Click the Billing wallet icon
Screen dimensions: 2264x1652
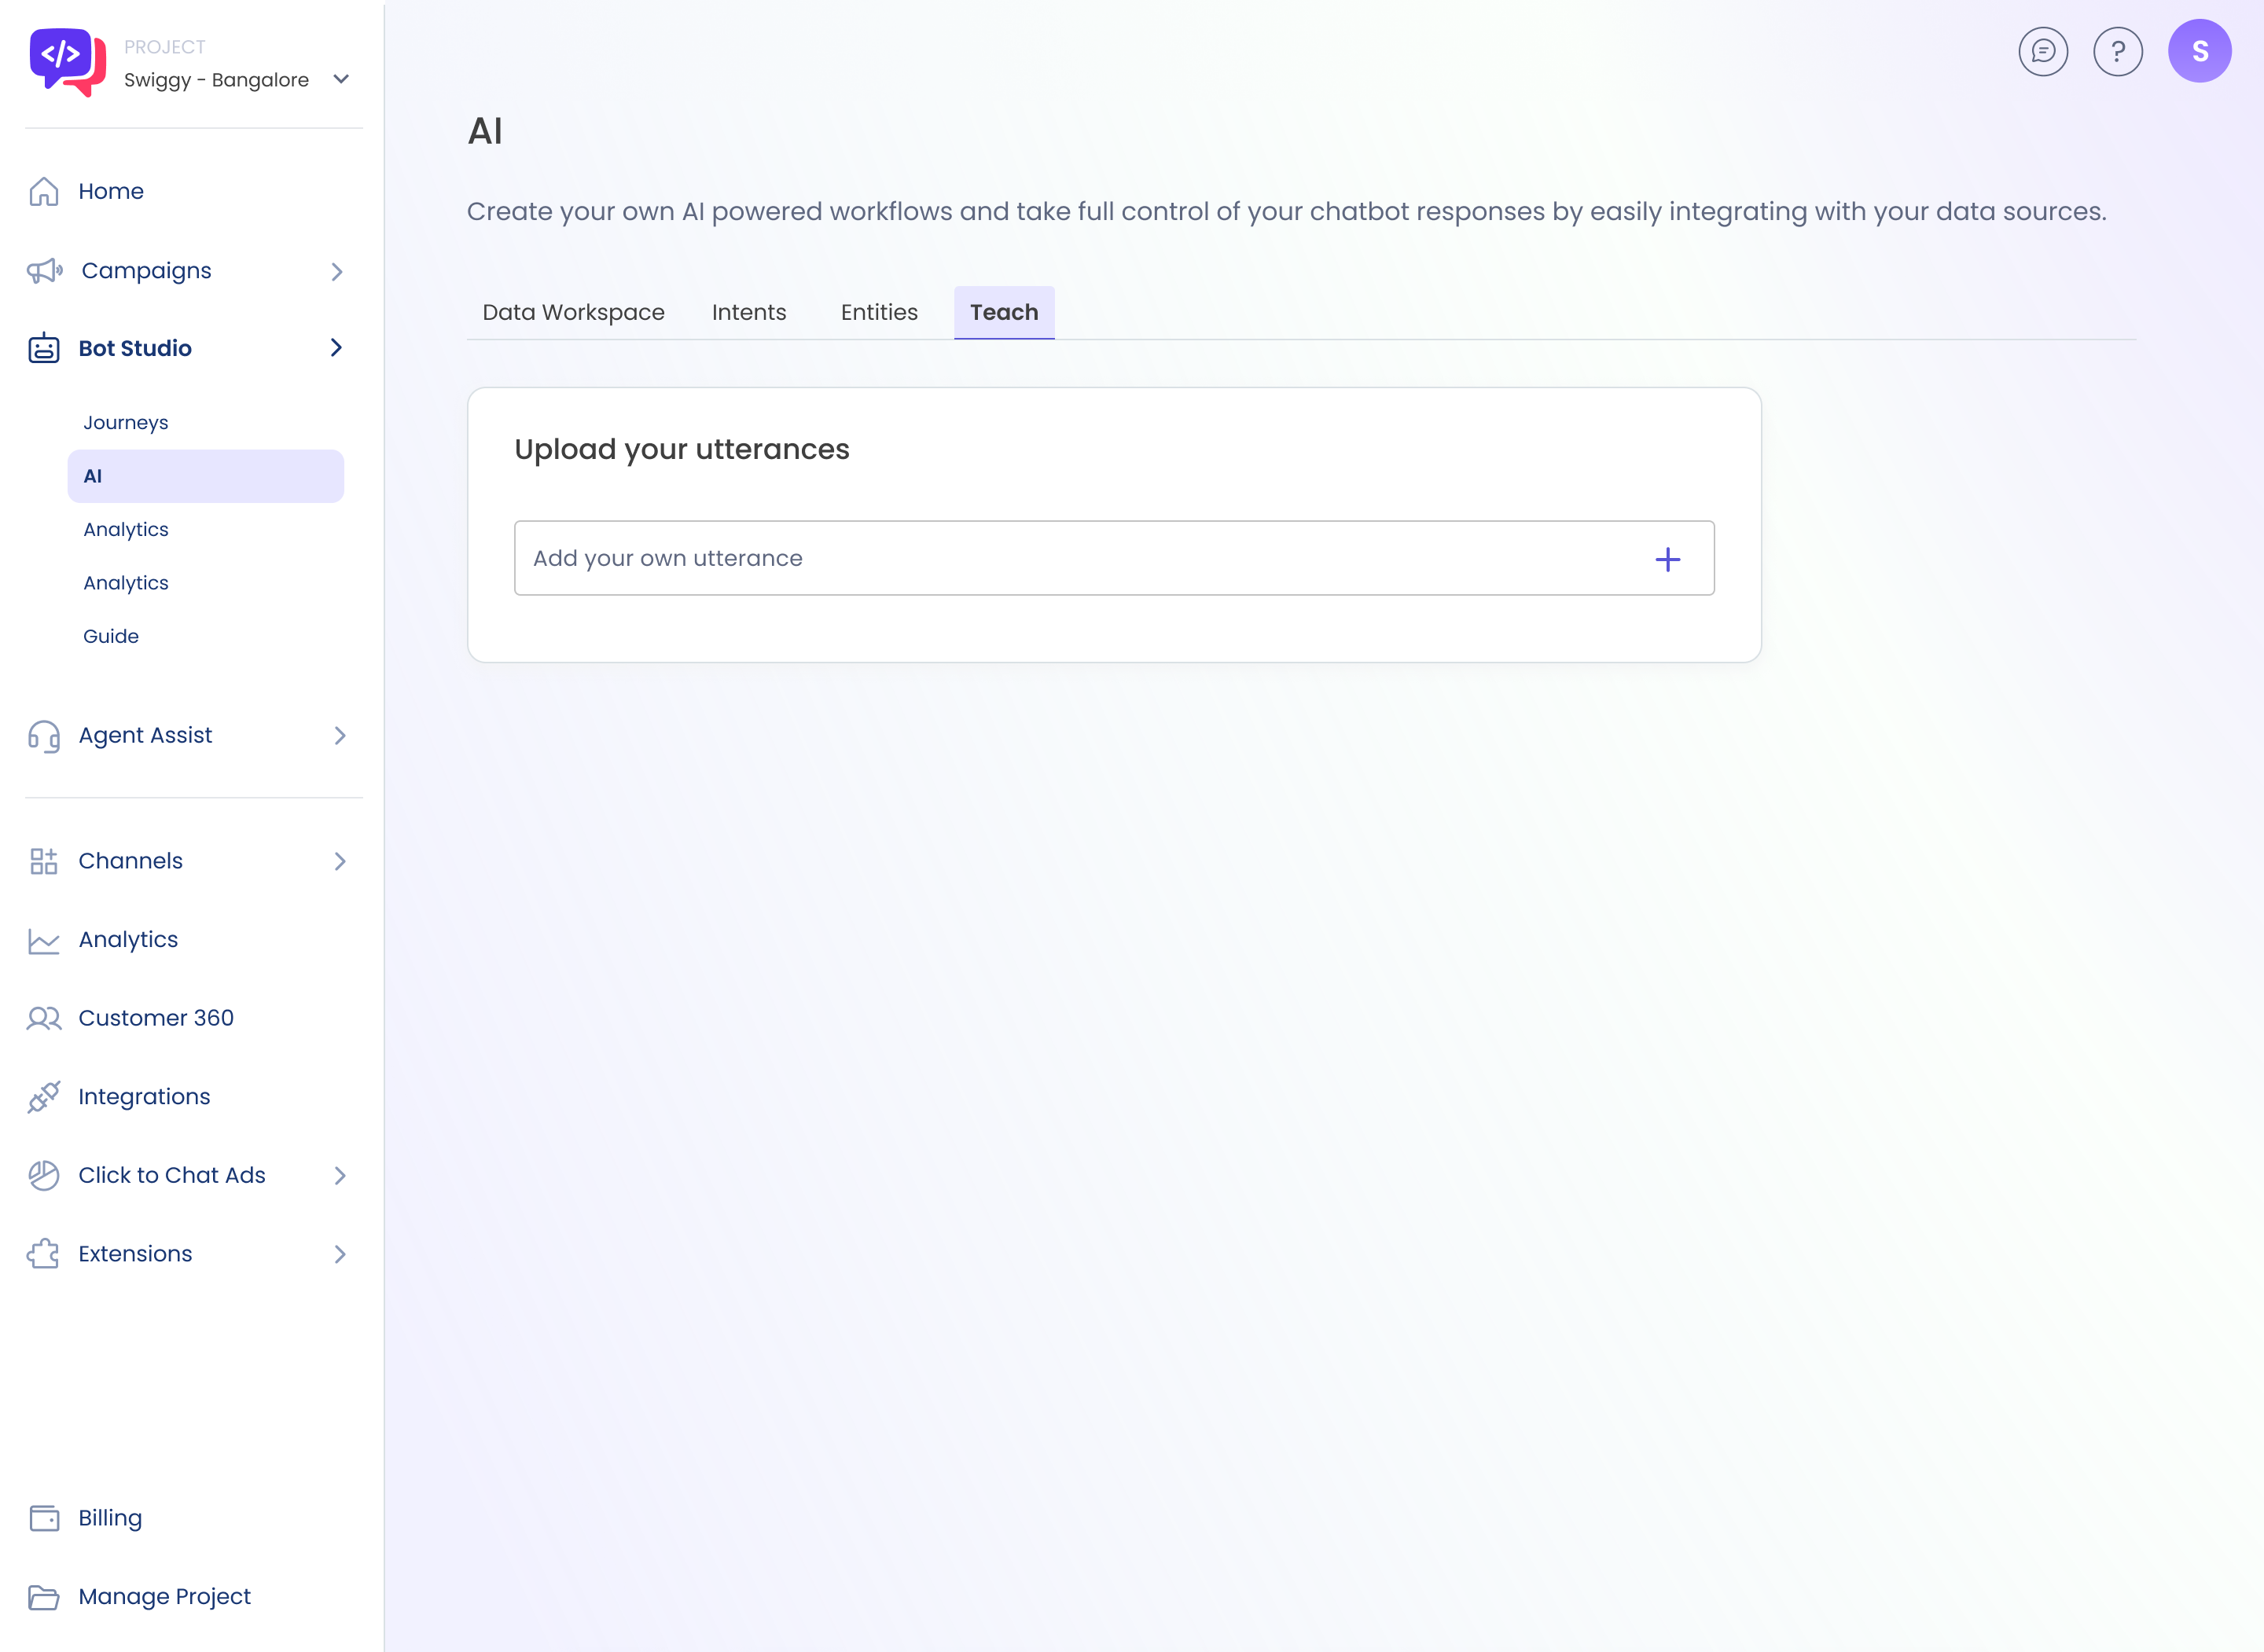coord(44,1518)
